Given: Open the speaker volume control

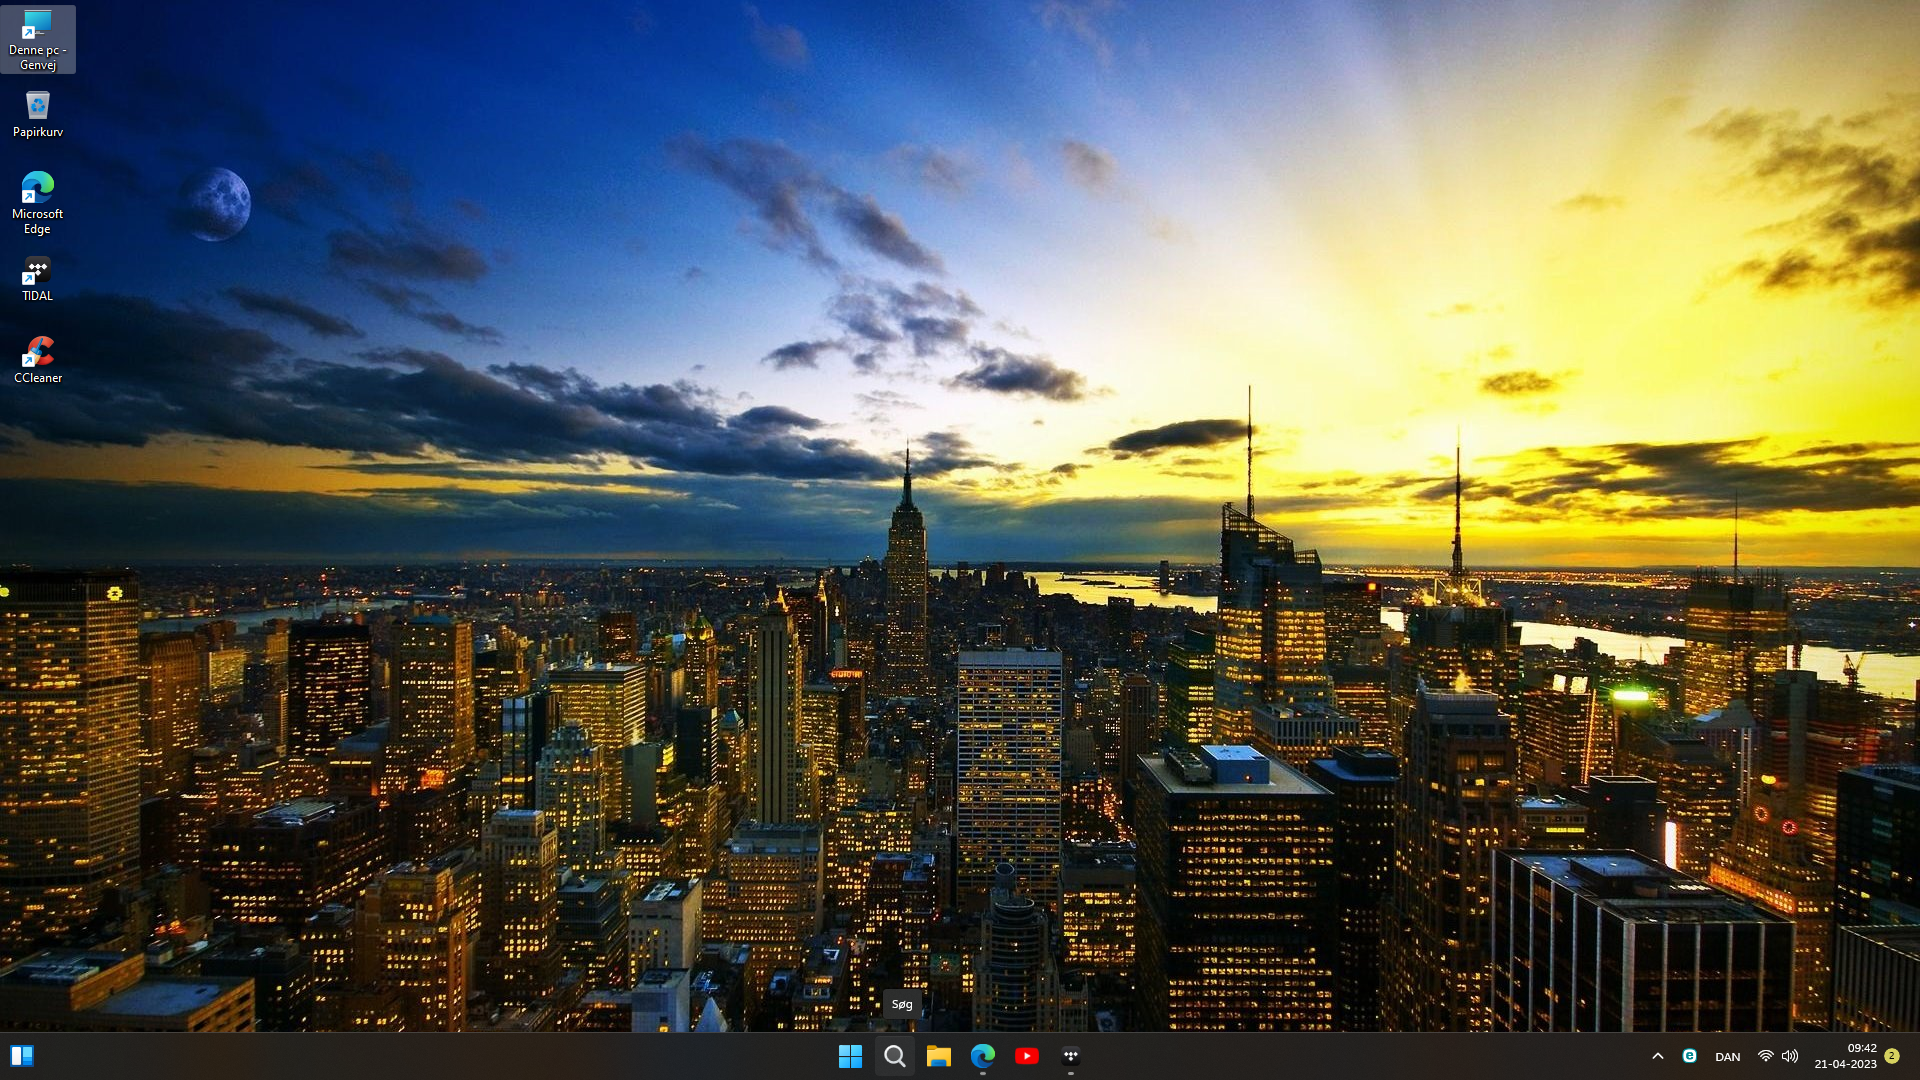Looking at the screenshot, I should (1790, 1056).
